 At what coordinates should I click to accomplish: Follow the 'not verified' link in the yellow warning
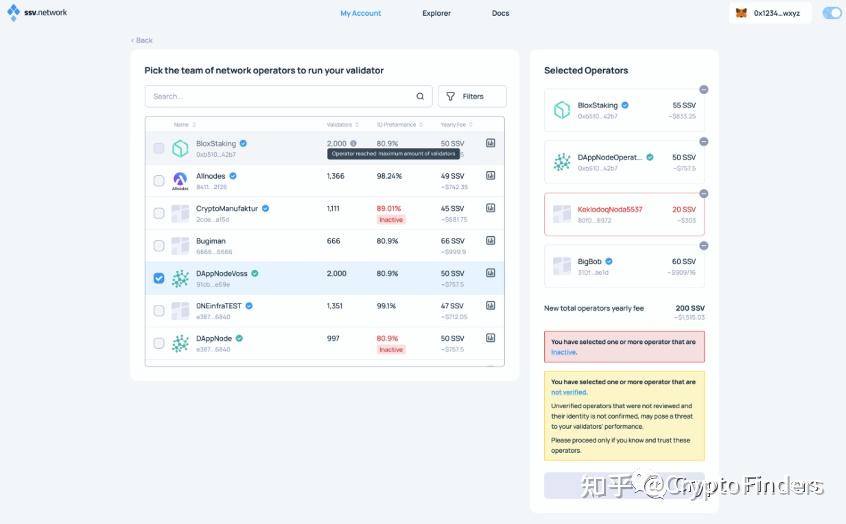[569, 392]
